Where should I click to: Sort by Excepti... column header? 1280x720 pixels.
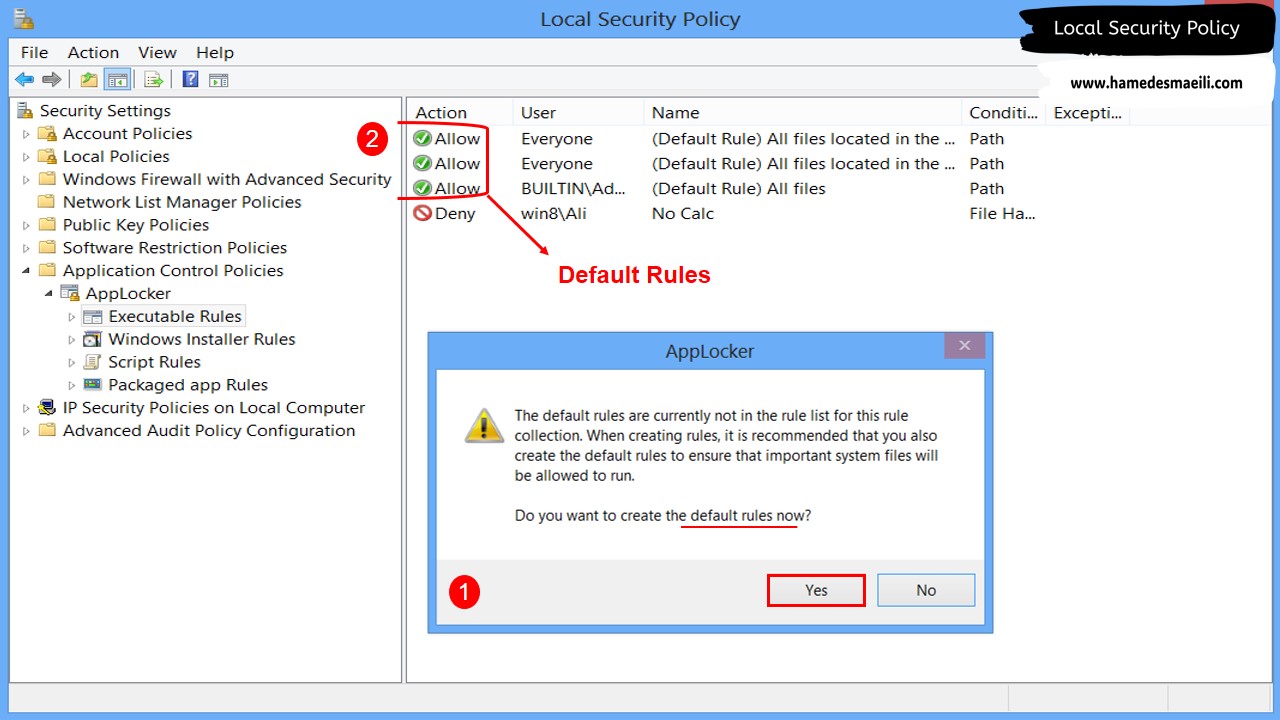(1087, 113)
